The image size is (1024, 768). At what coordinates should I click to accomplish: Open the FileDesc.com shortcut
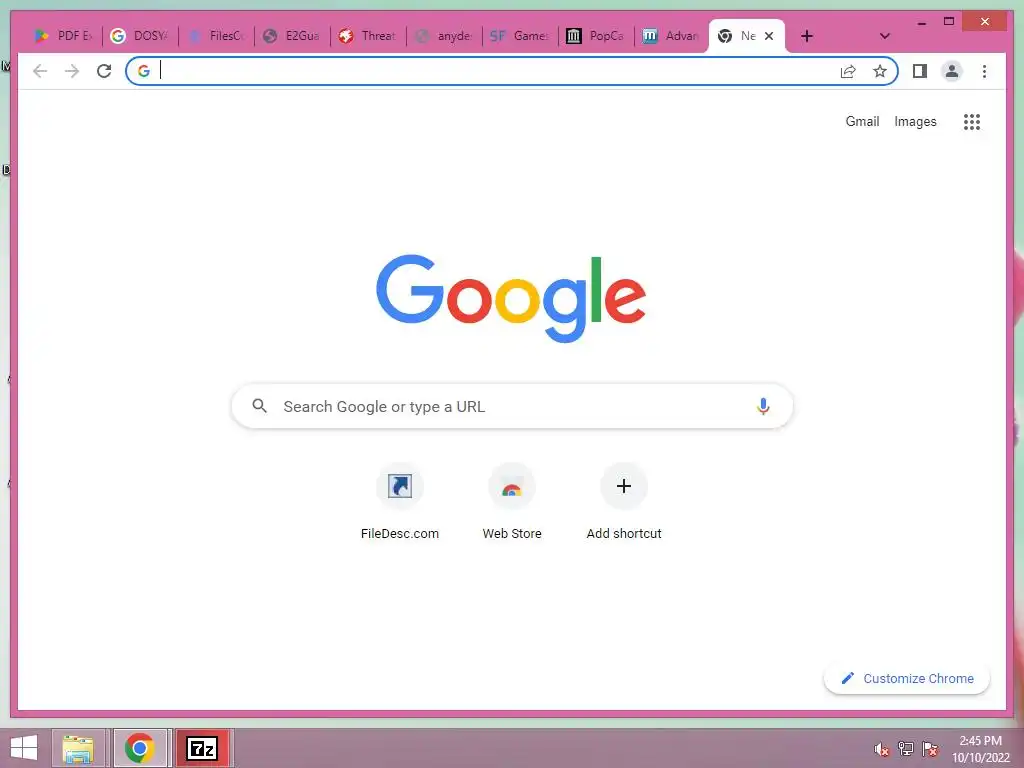tap(400, 502)
